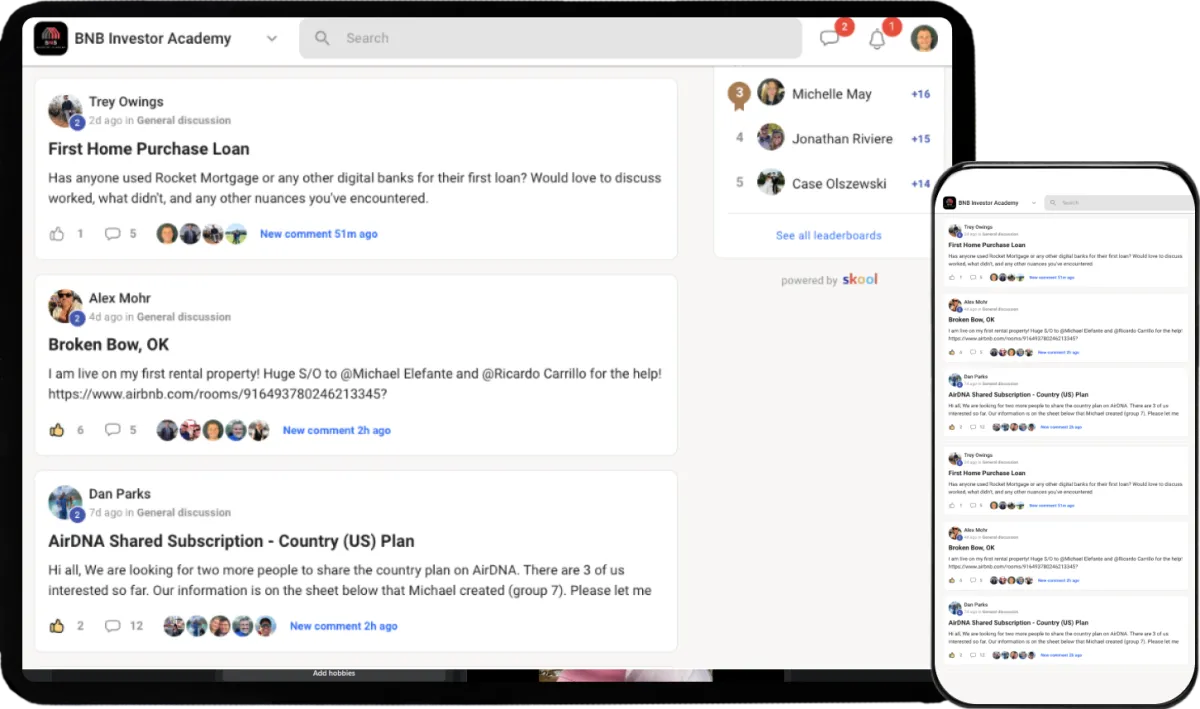The image size is (1200, 709).
Task: Click Jonathan Riviere's leaderboard avatar
Action: 771,137
